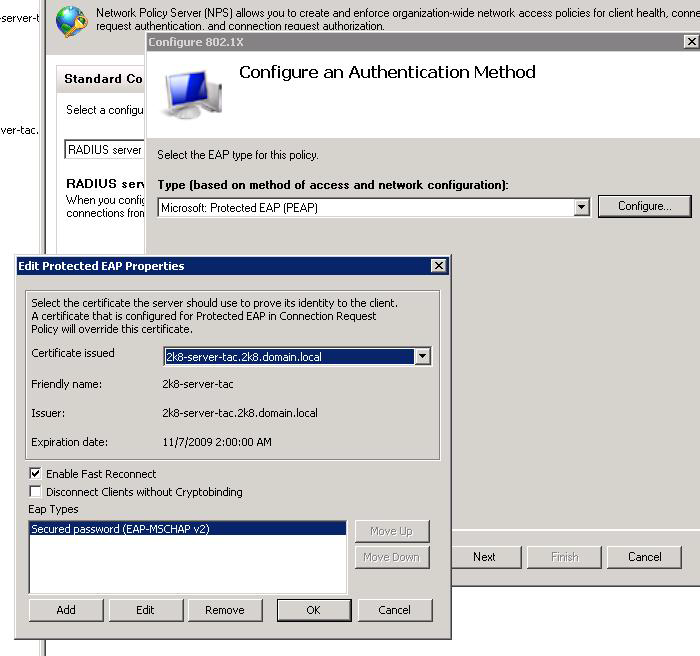This screenshot has width=700, height=656.
Task: Click the computer icon in Configure 802.1X
Action: [x=193, y=94]
